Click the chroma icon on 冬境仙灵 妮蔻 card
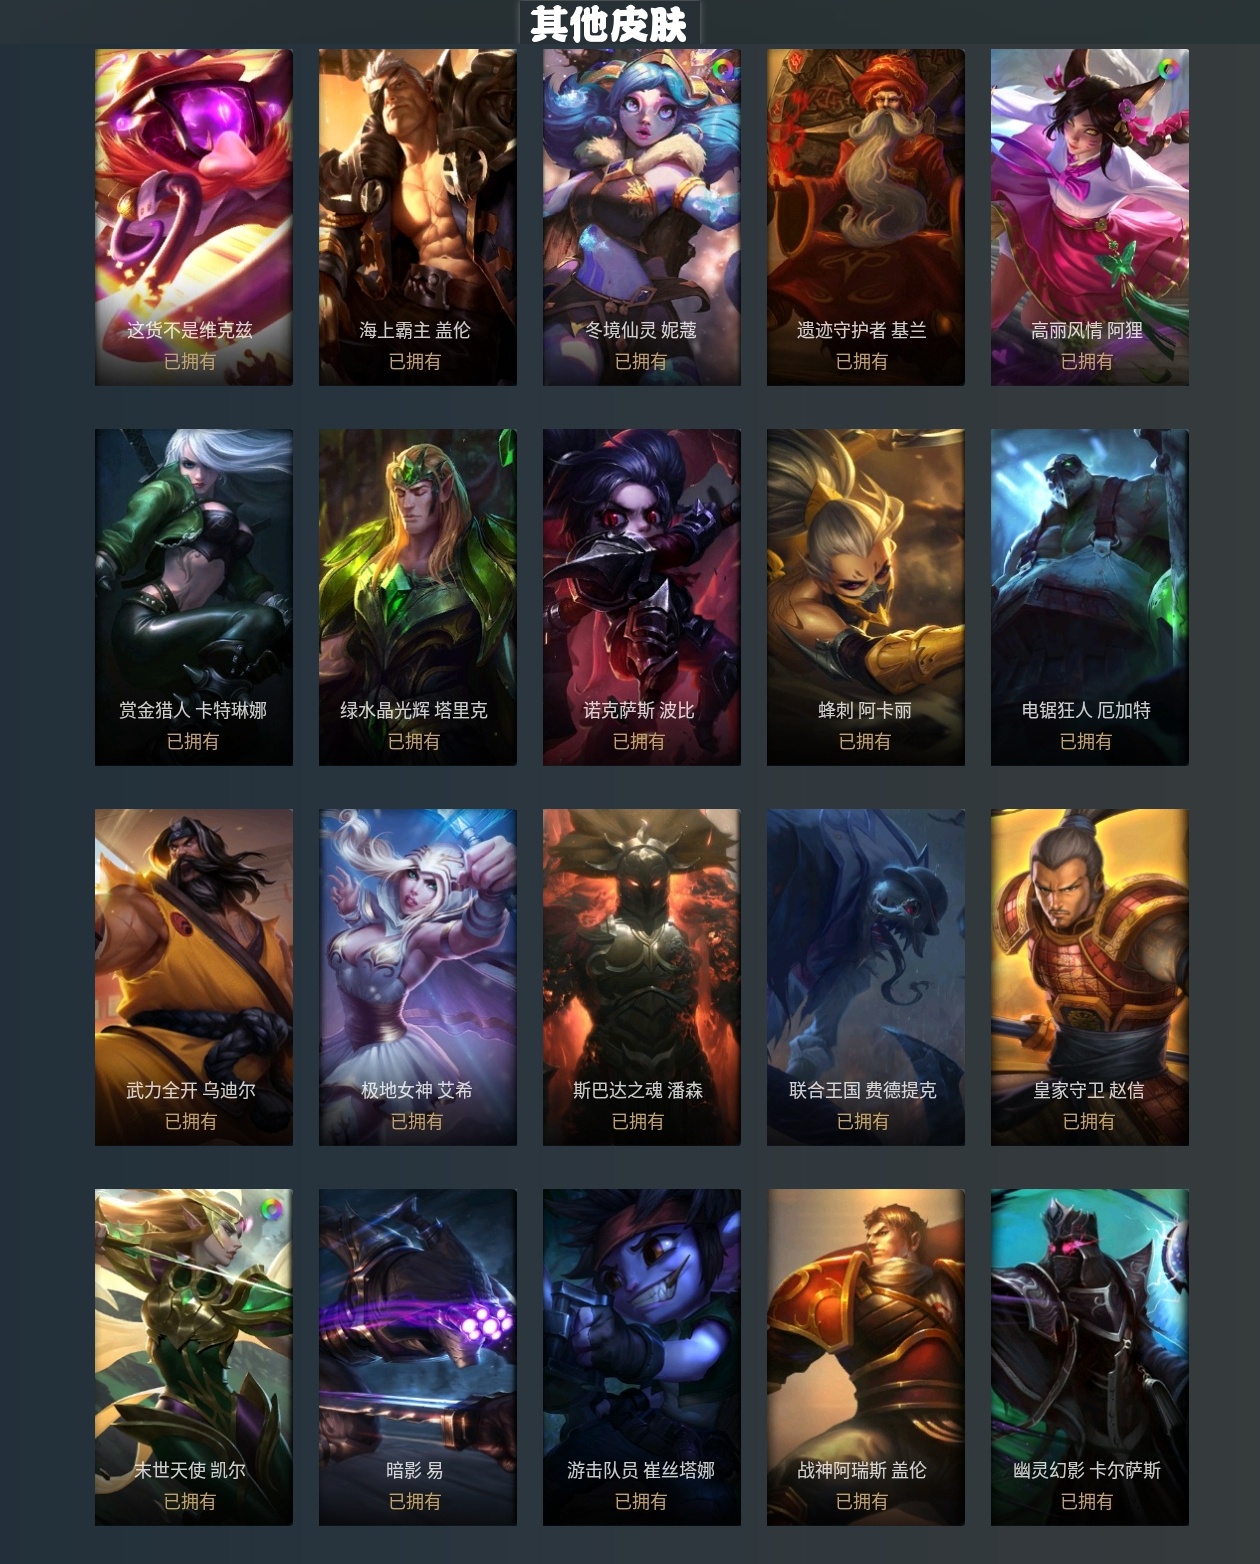 click(x=723, y=69)
